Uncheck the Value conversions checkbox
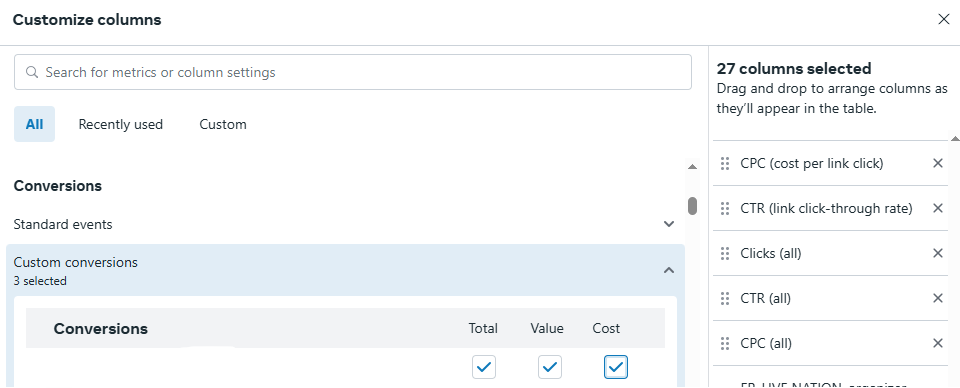The height and width of the screenshot is (388, 960). pos(550,367)
